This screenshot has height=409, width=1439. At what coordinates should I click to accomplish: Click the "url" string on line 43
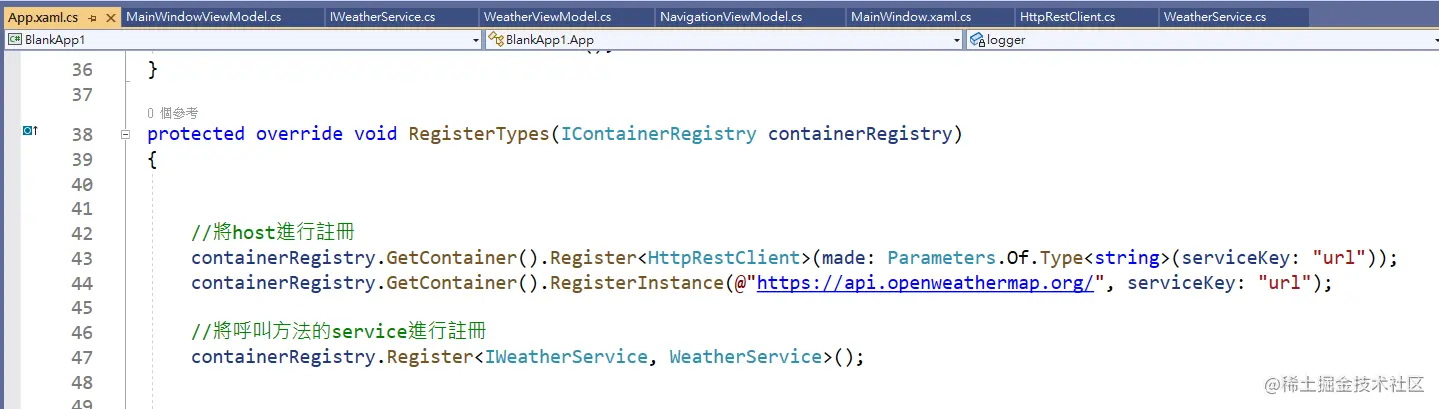pos(1339,258)
